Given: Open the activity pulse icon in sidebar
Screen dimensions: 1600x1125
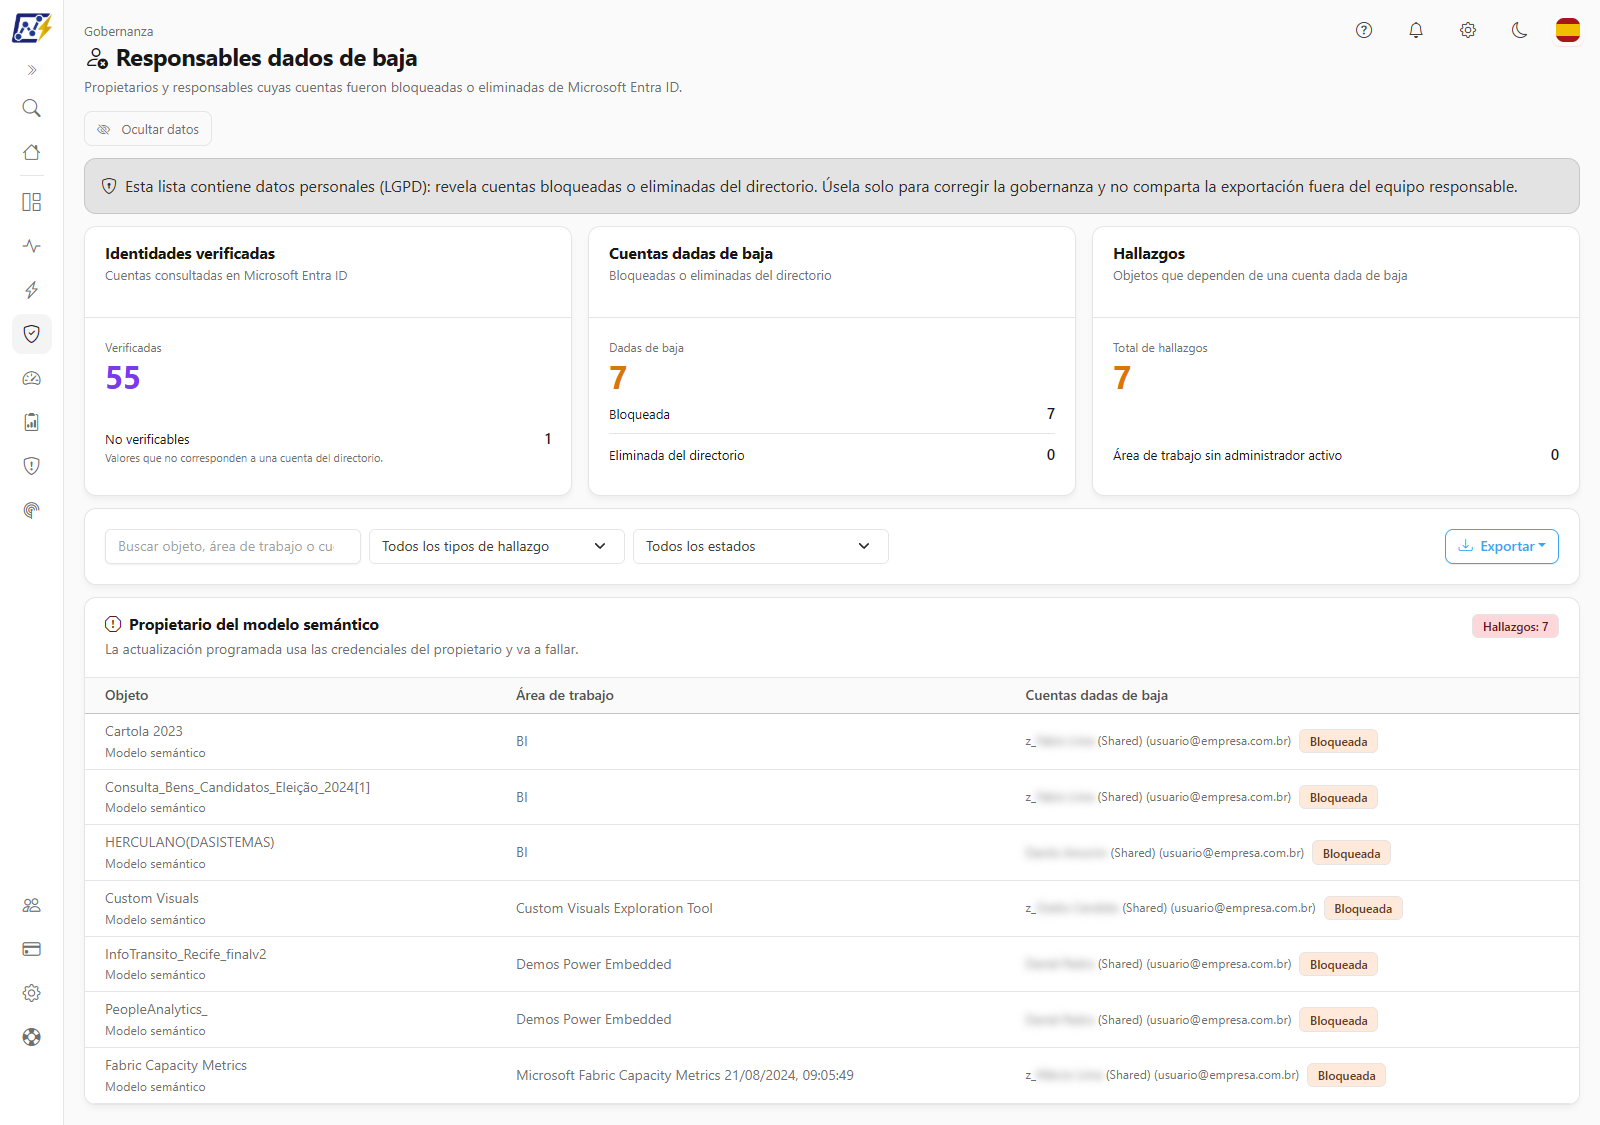Looking at the screenshot, I should [x=32, y=246].
